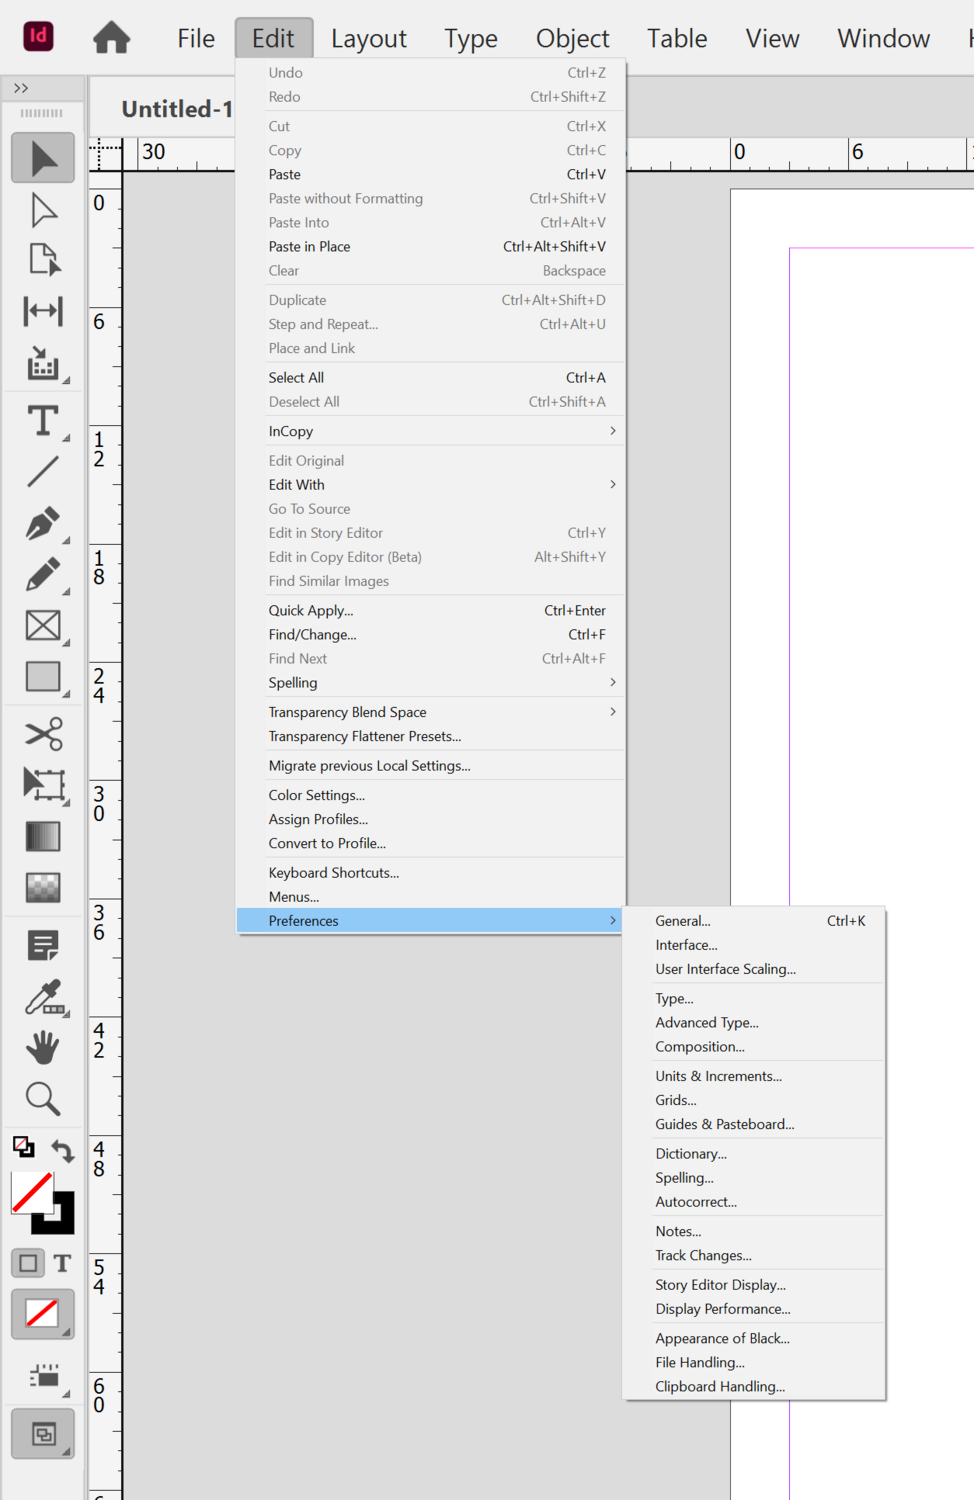Open Display Performance preferences

(x=754, y=1309)
